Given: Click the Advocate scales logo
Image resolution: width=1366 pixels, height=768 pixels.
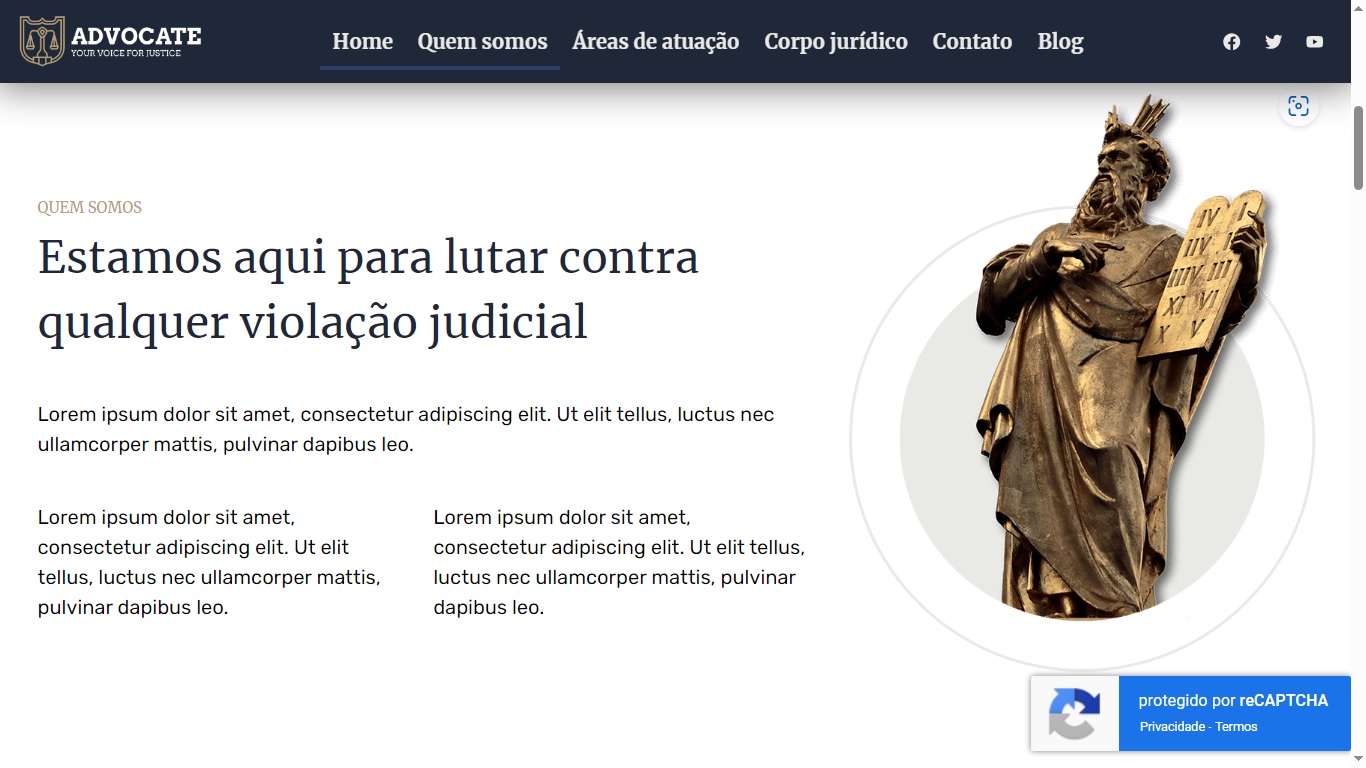Looking at the screenshot, I should tap(42, 41).
